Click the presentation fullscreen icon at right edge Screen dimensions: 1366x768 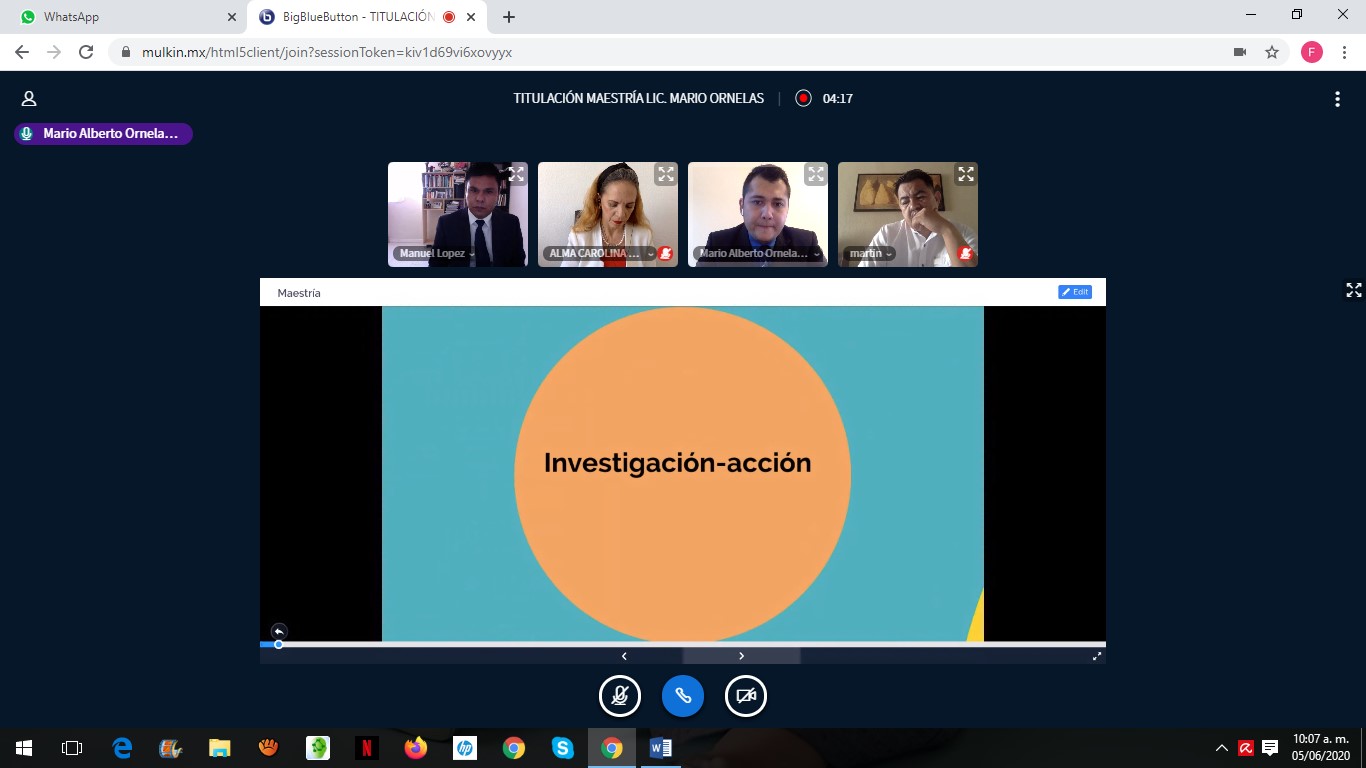(1353, 290)
